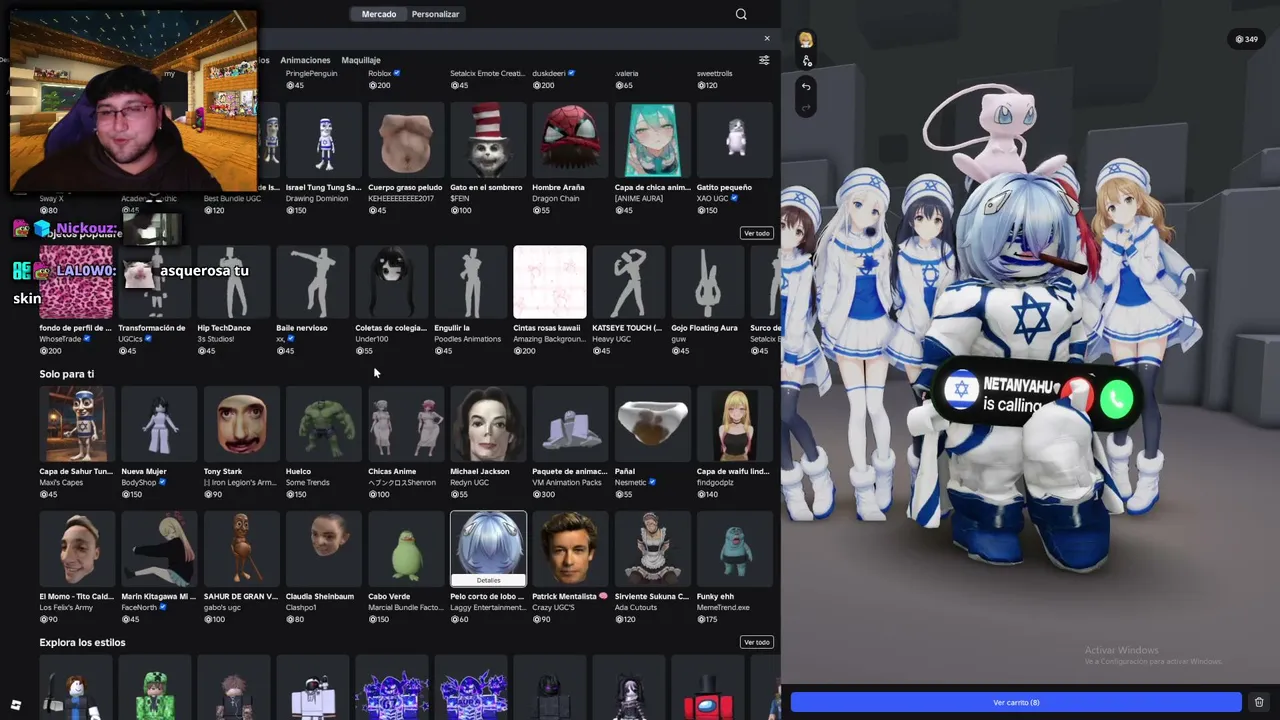
Task: Select the Marin Kitagawa item
Action: tap(159, 549)
